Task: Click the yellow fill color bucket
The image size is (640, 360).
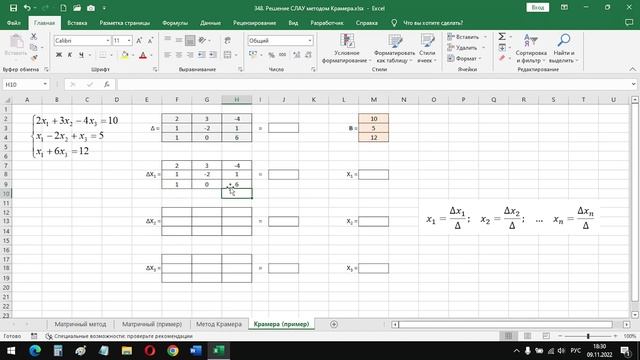Action: [125, 55]
